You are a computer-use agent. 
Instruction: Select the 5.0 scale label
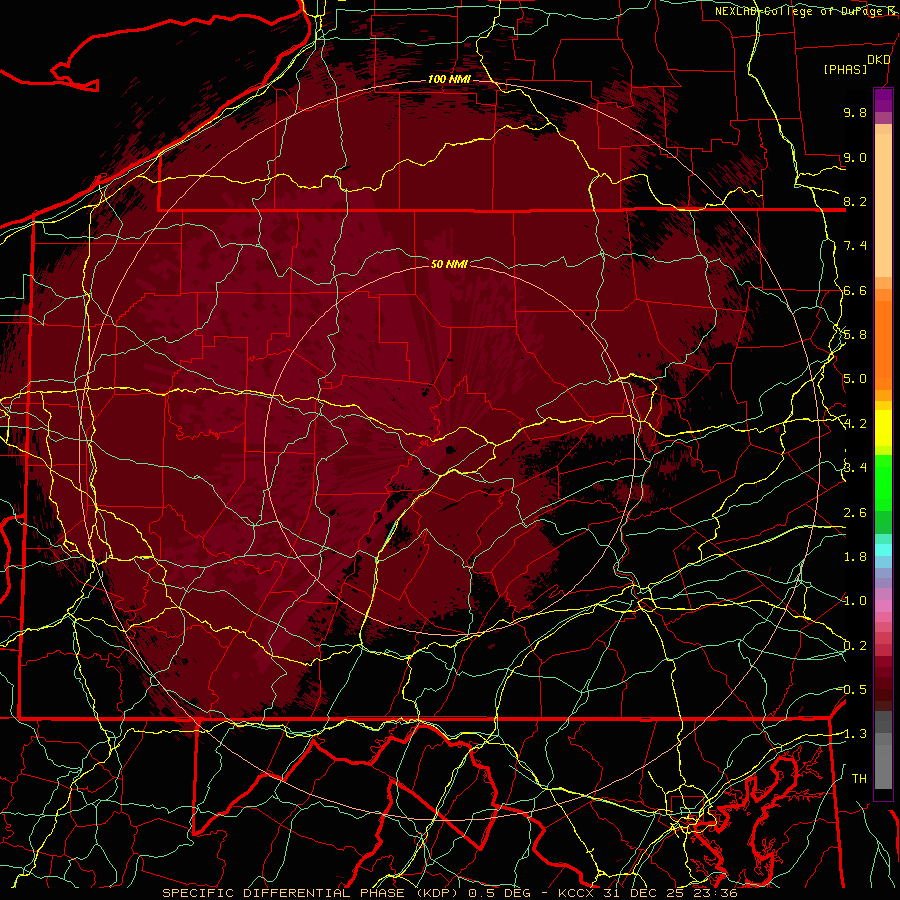tap(855, 379)
